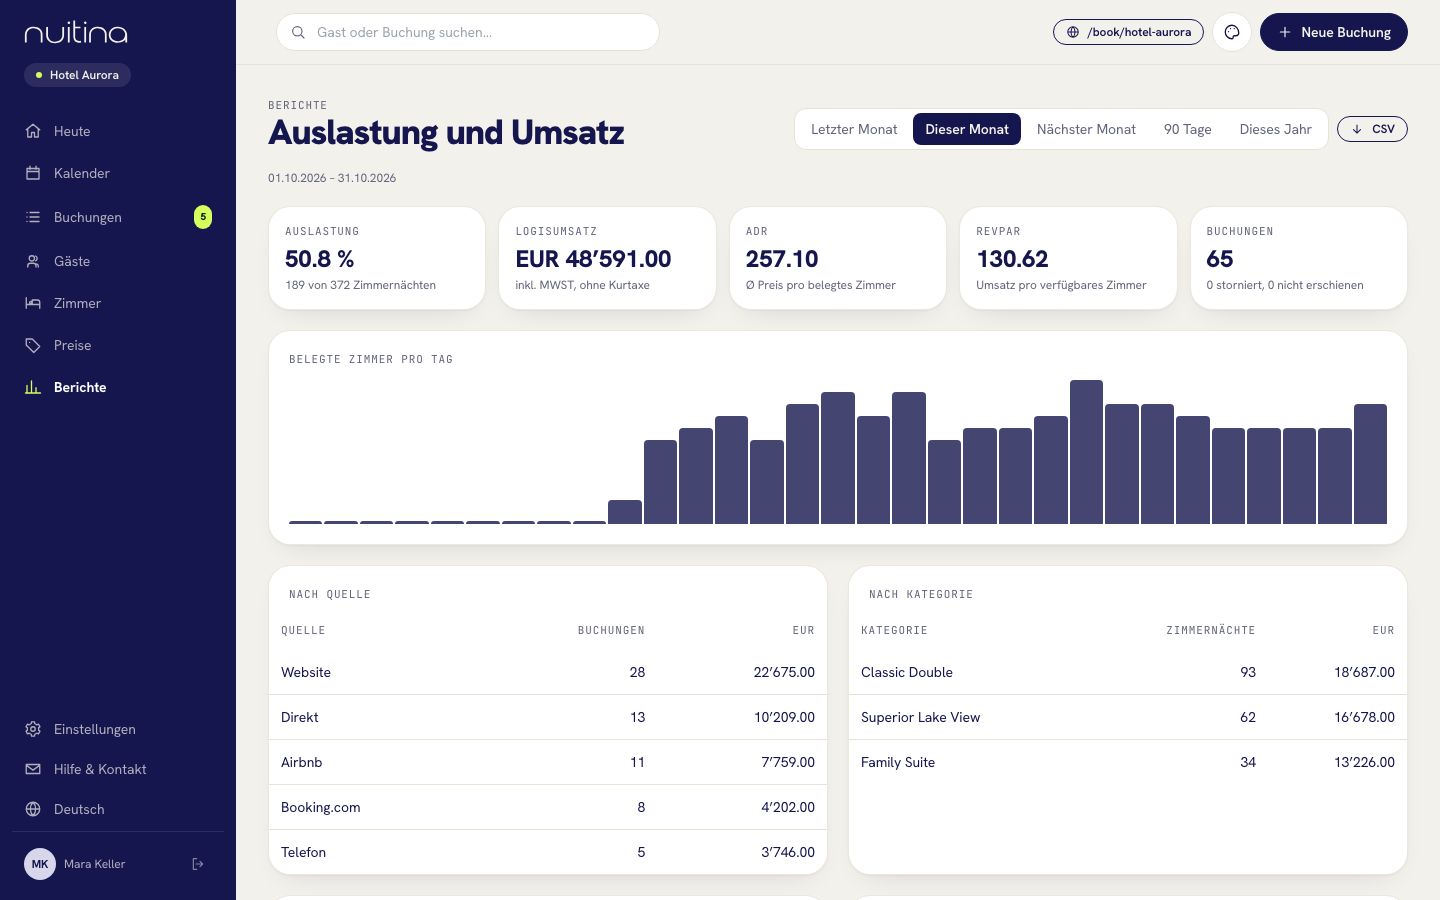Select the Nächster Monat range

[1086, 129]
